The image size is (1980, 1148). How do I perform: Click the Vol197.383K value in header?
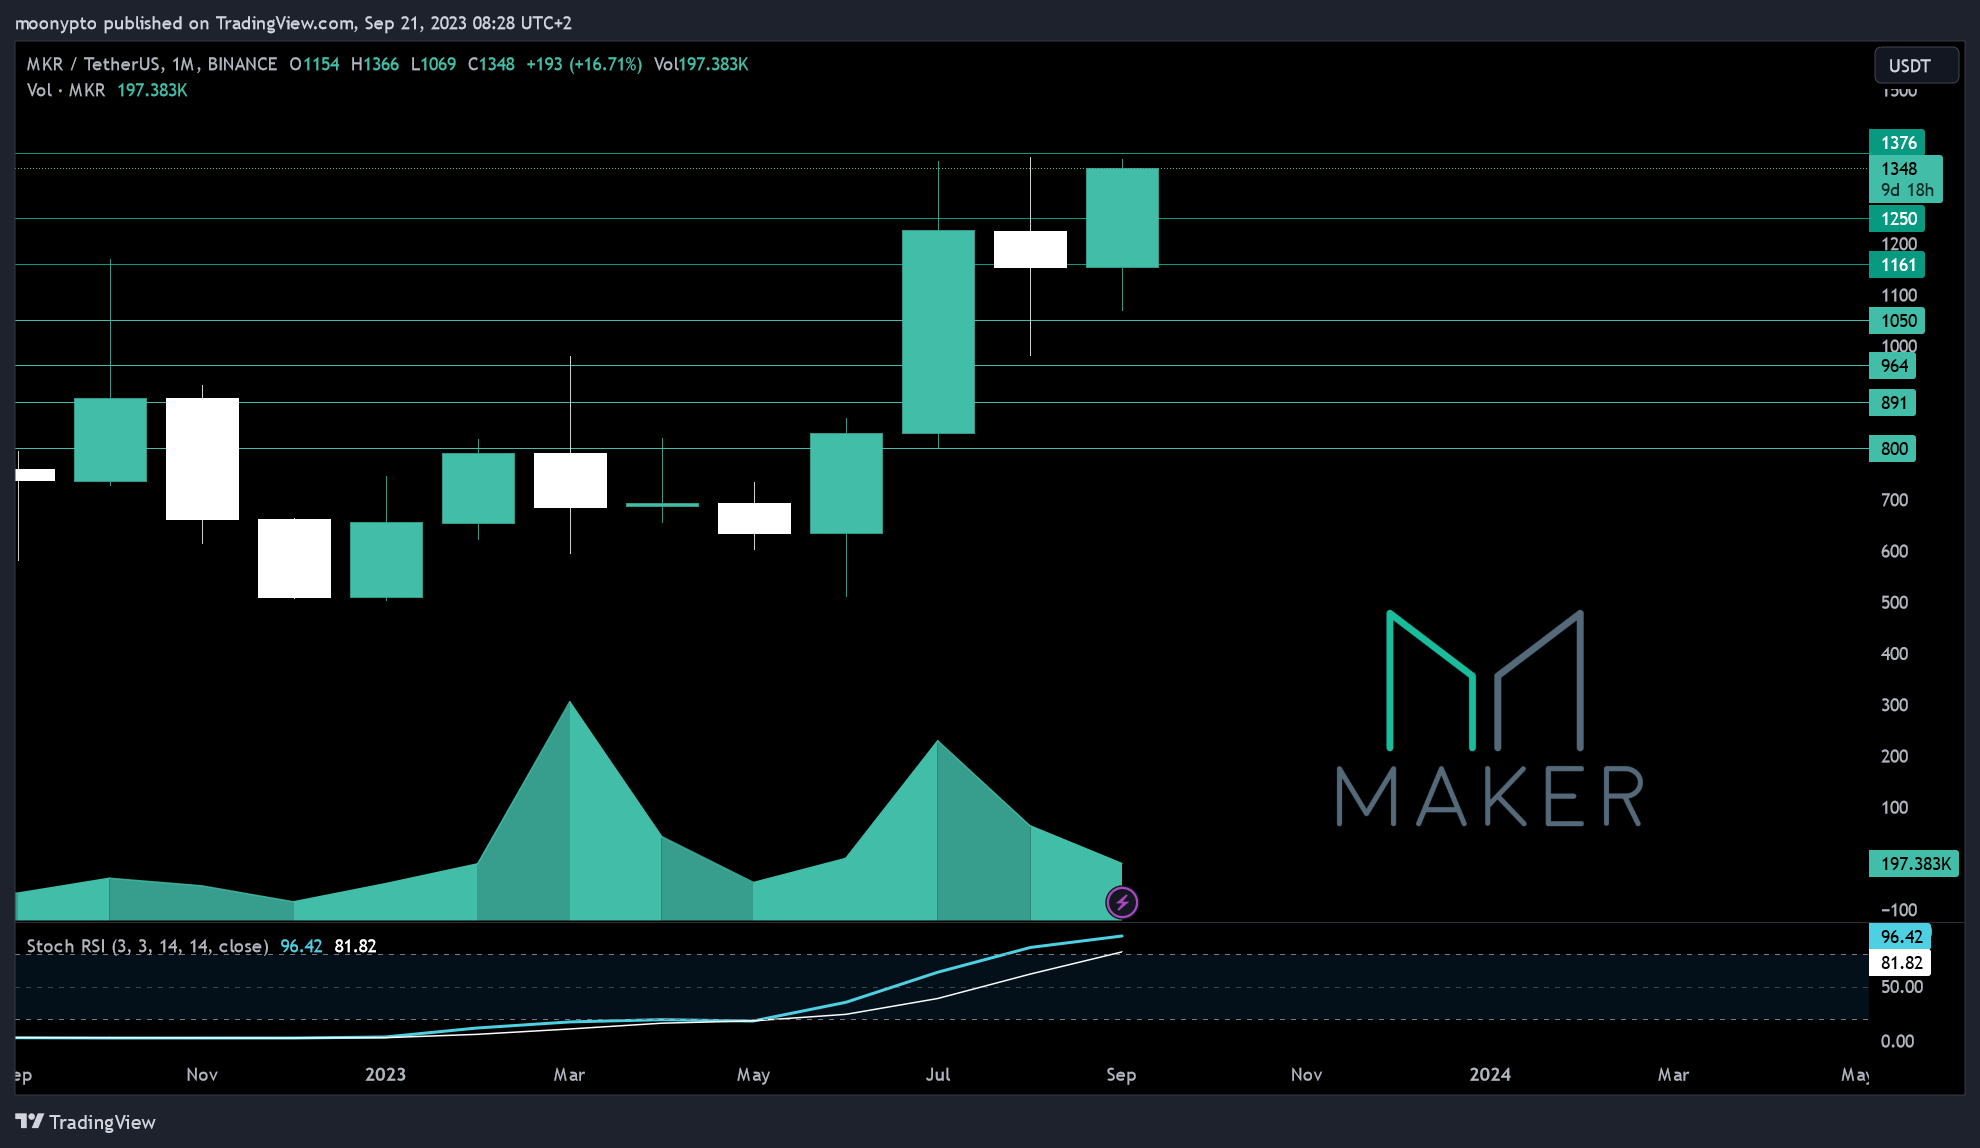click(701, 64)
